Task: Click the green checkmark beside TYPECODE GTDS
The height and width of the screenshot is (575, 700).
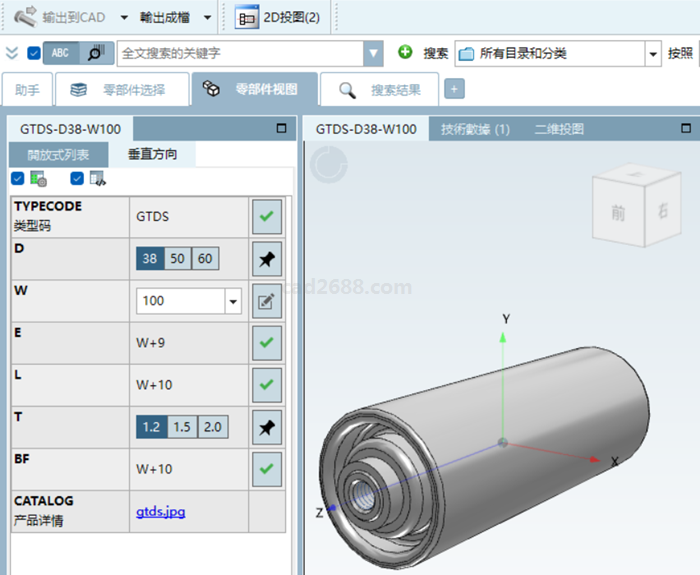Action: tap(267, 216)
